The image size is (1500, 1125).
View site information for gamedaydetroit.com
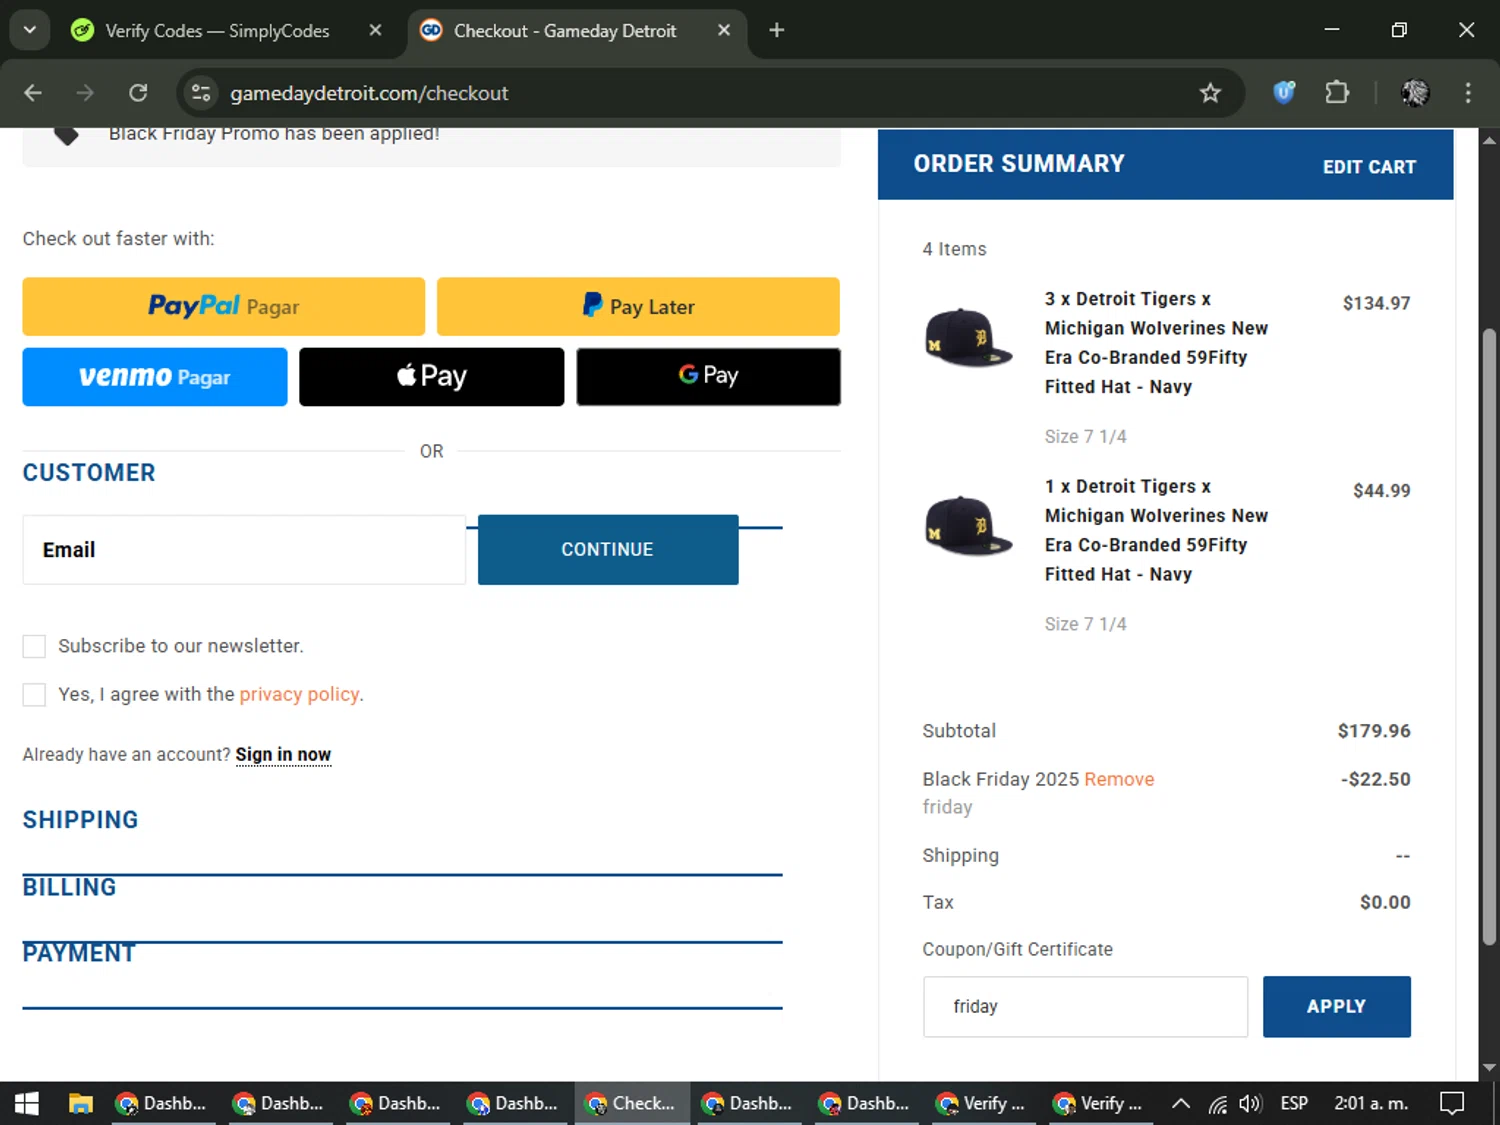tap(201, 93)
